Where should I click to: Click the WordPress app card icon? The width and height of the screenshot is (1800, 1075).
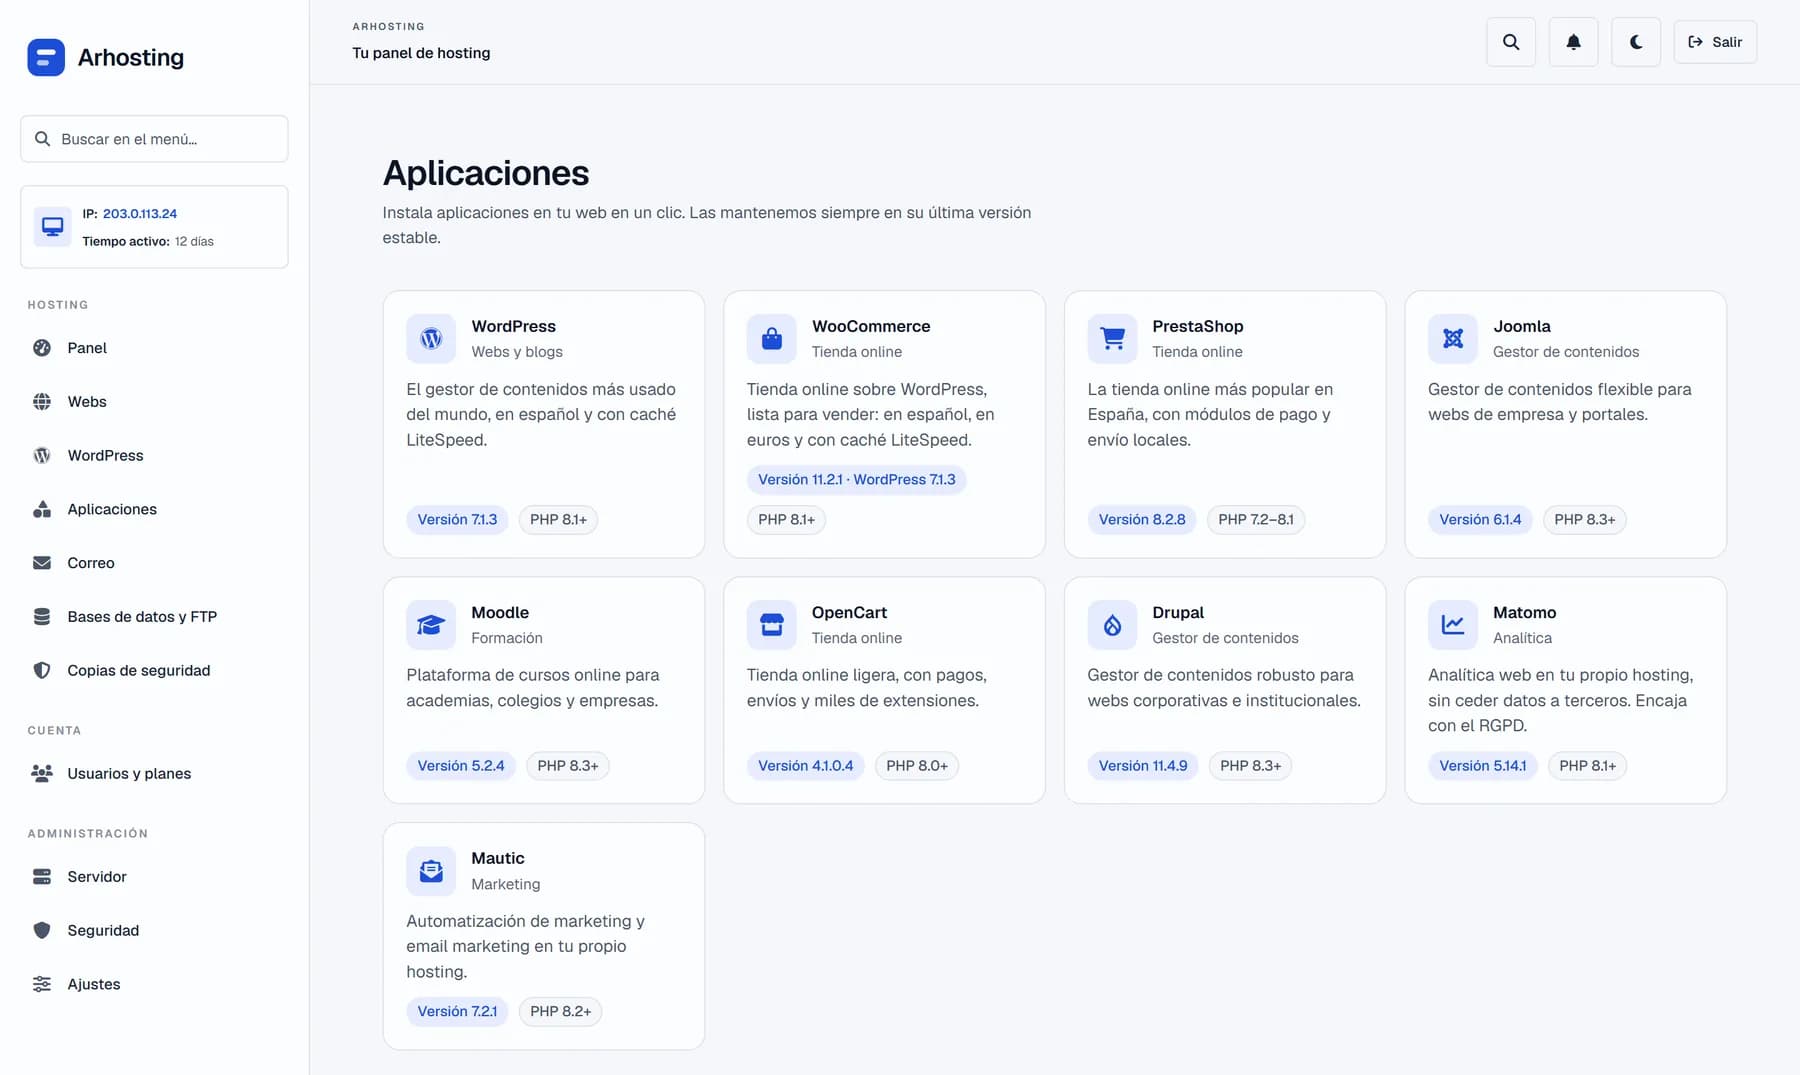pos(431,339)
